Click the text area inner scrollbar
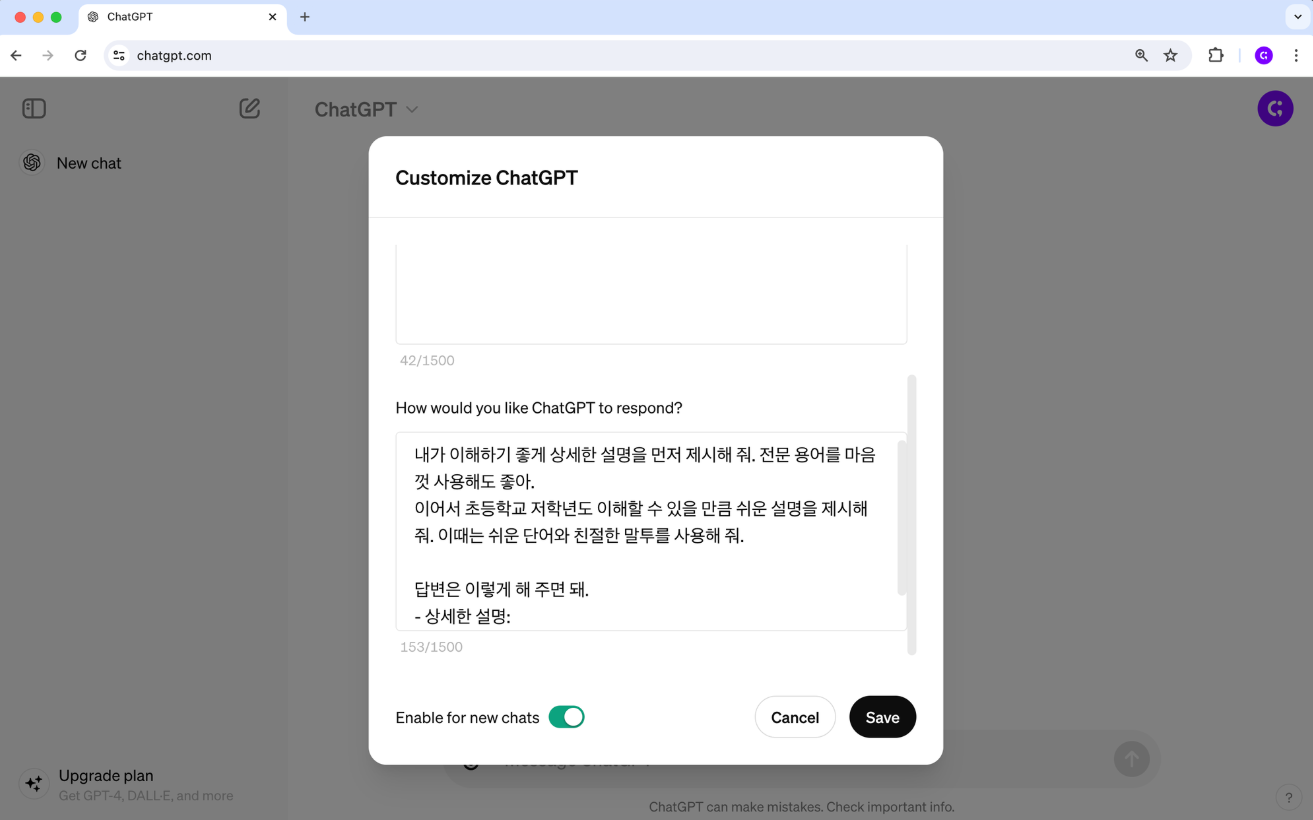The width and height of the screenshot is (1313, 820). pos(902,517)
